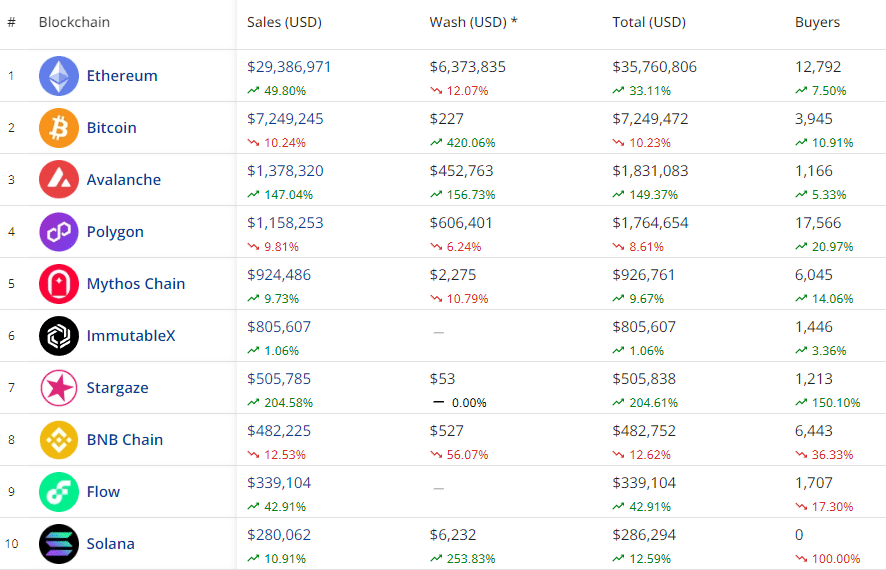
Task: Click the black ImmutableX logo icon
Action: pyautogui.click(x=58, y=336)
